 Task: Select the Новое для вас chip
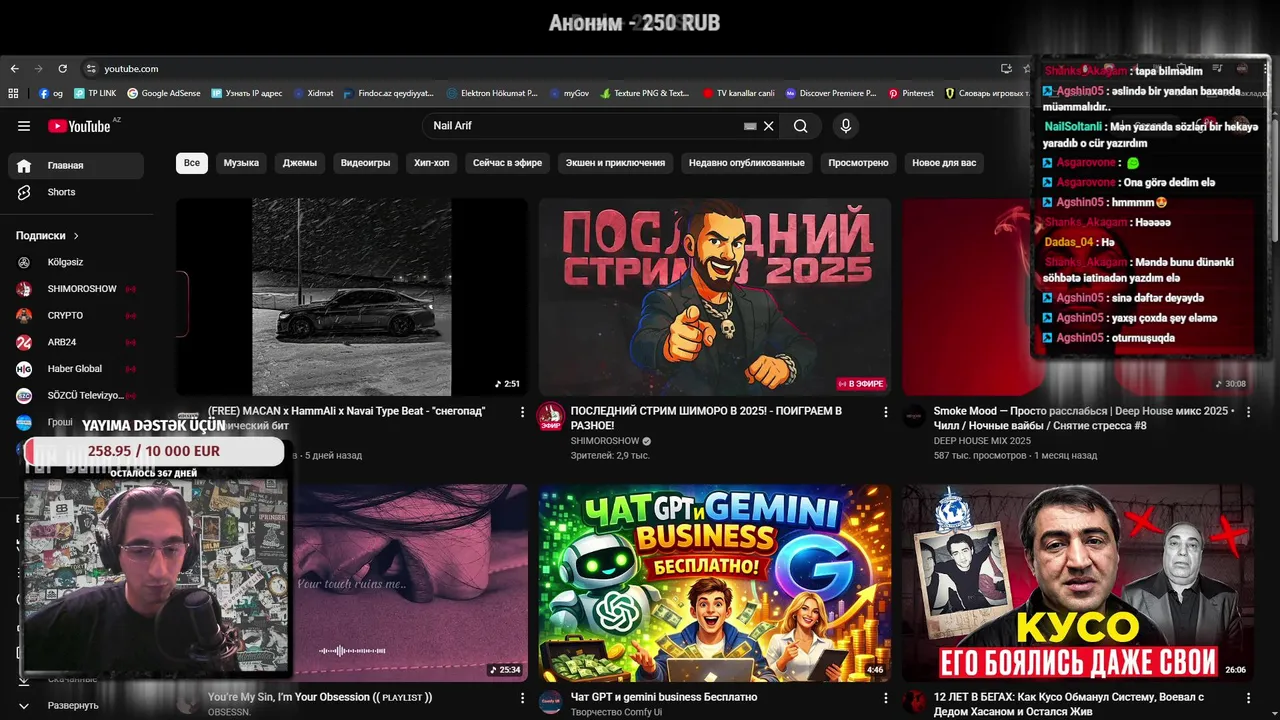pos(944,163)
